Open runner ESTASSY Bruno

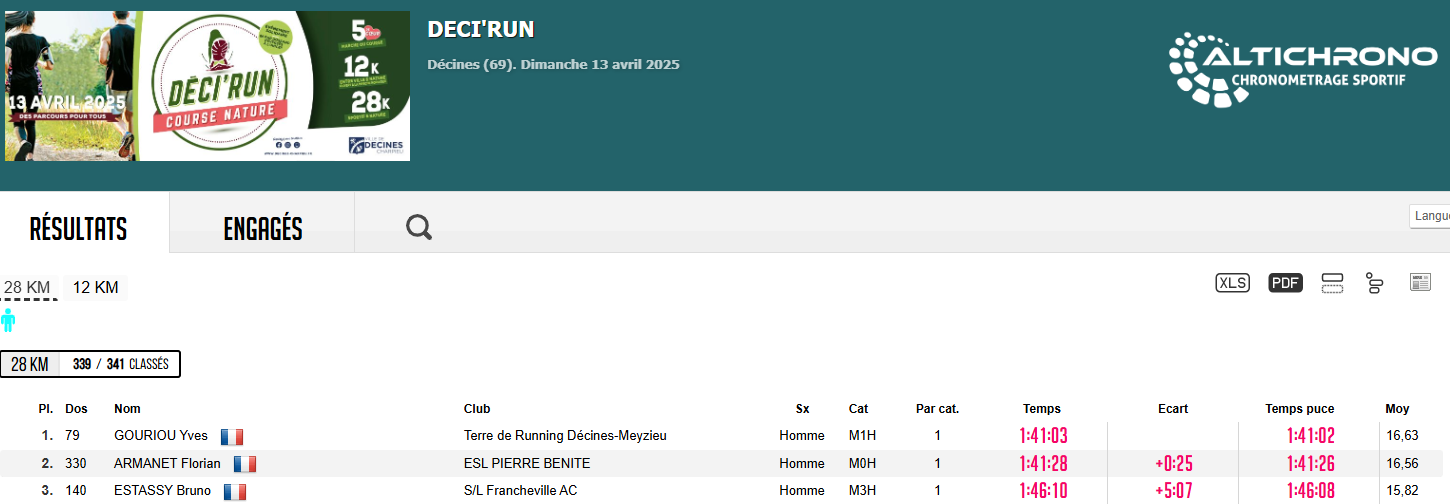coord(162,491)
